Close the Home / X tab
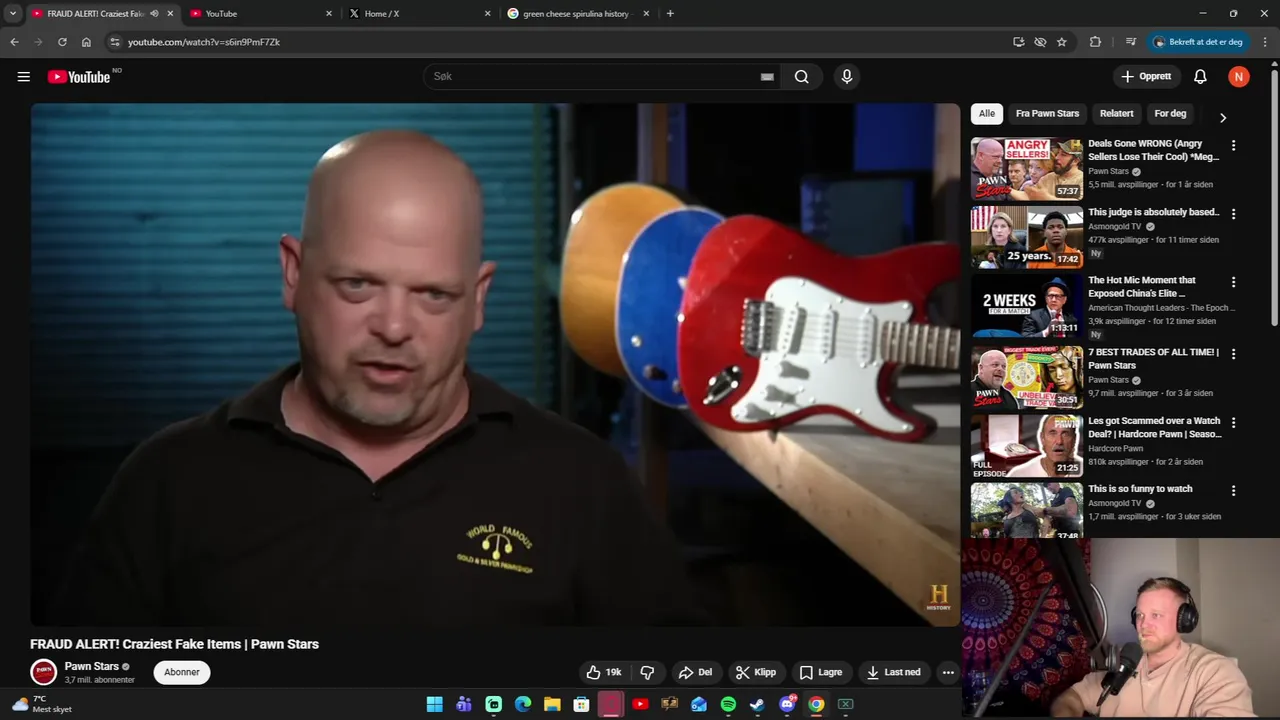This screenshot has width=1280, height=720. tap(488, 14)
